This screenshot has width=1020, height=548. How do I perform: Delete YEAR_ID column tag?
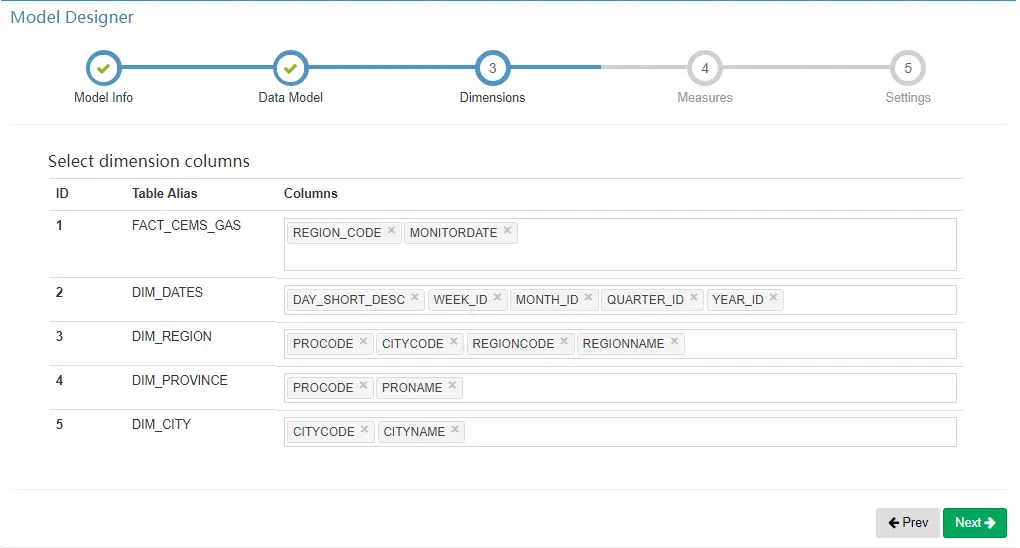(773, 297)
